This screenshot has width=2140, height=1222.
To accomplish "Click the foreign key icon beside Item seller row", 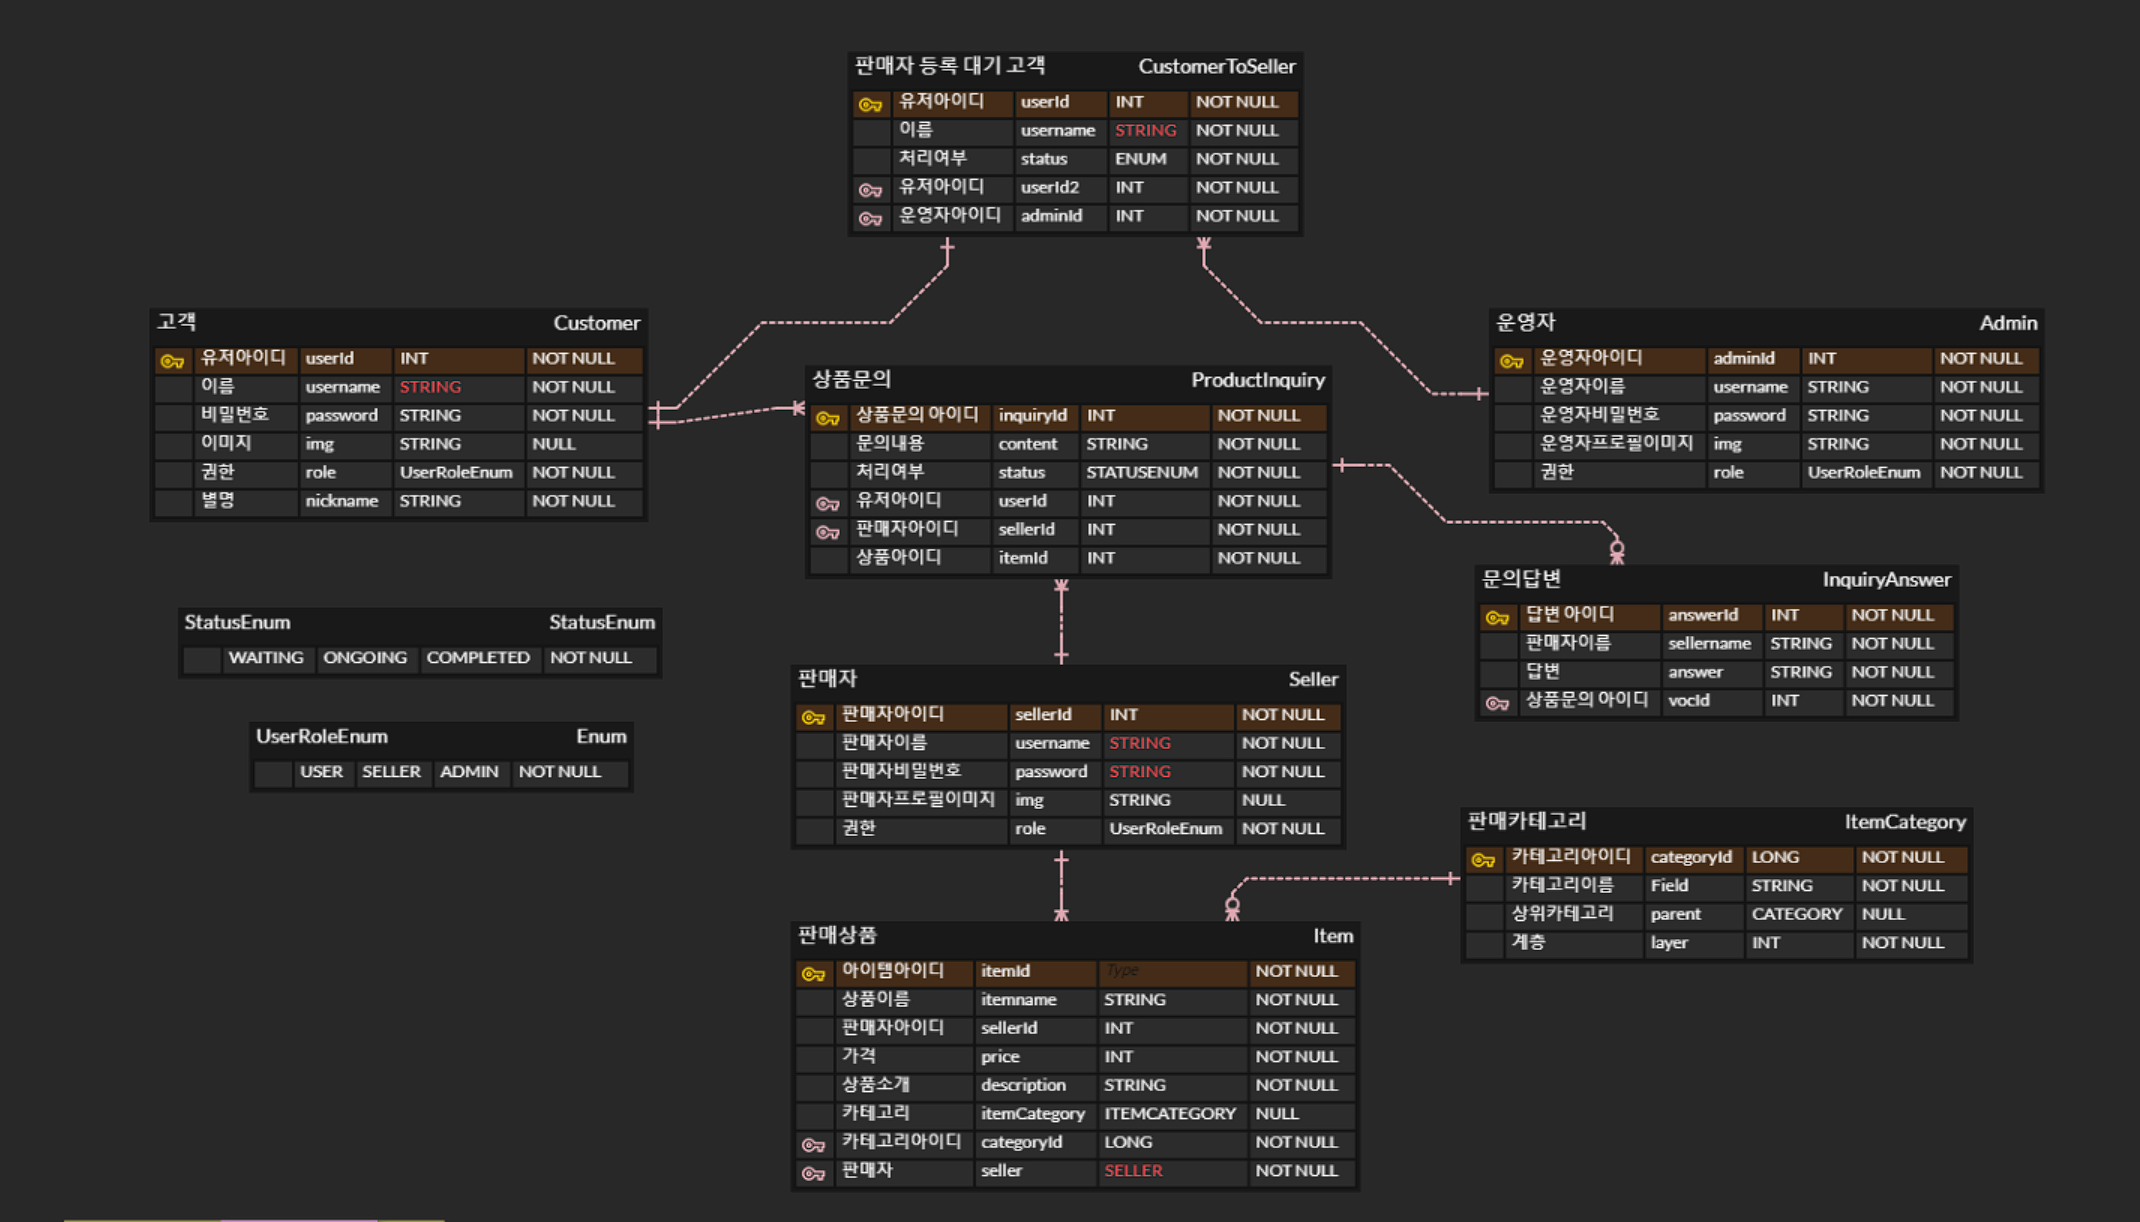I will [x=813, y=1173].
